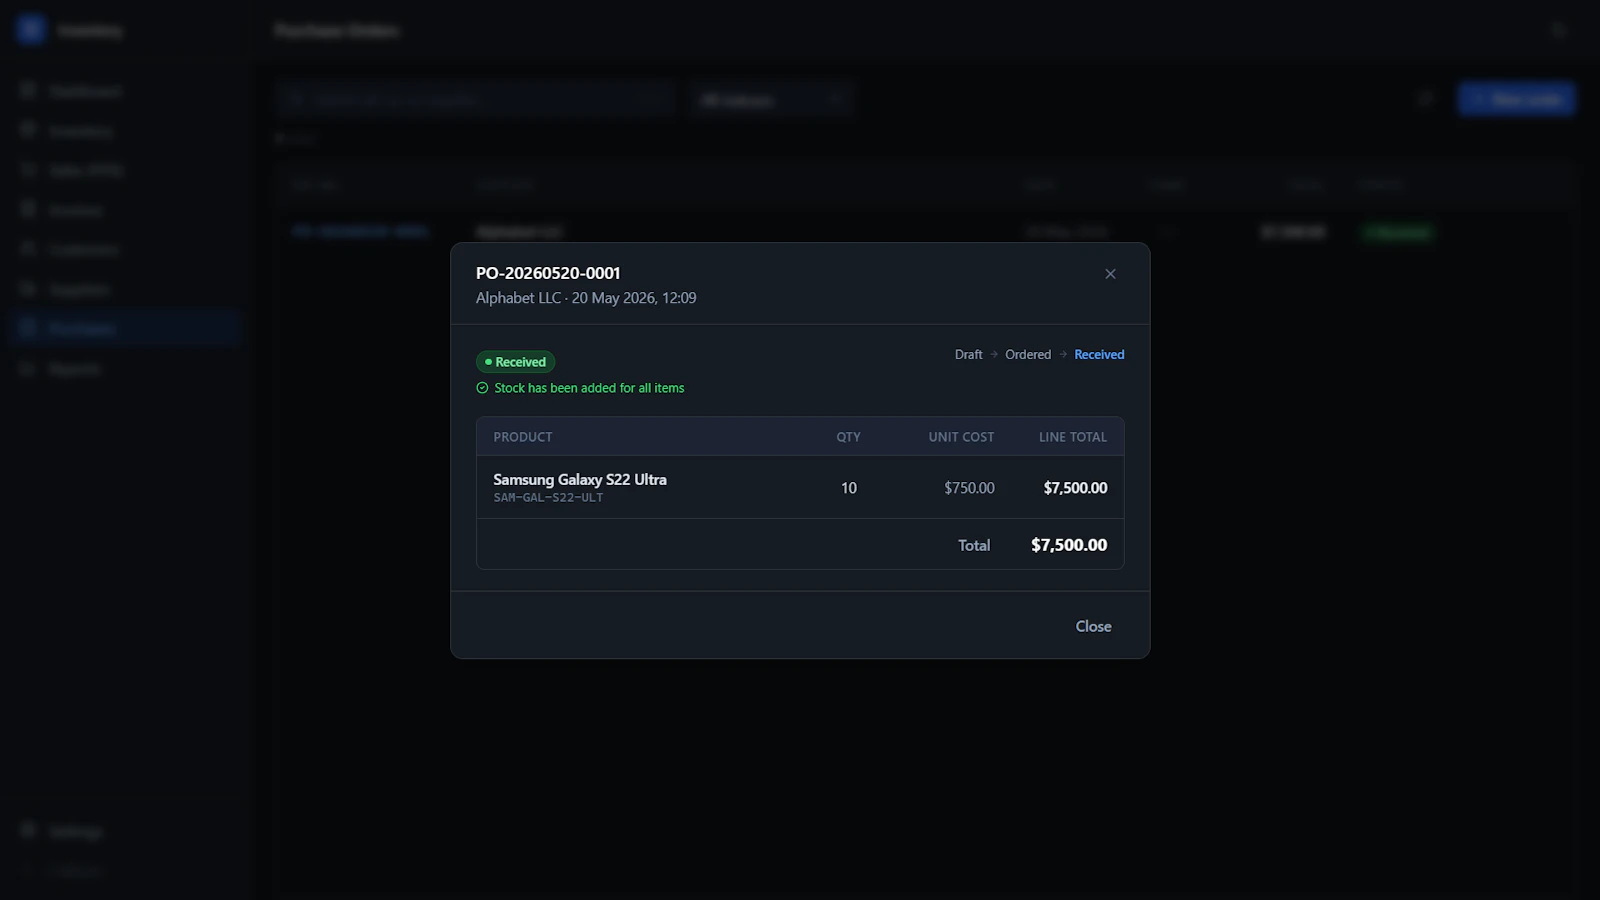1600x900 pixels.
Task: Click the $750.00 unit cost value
Action: click(969, 488)
